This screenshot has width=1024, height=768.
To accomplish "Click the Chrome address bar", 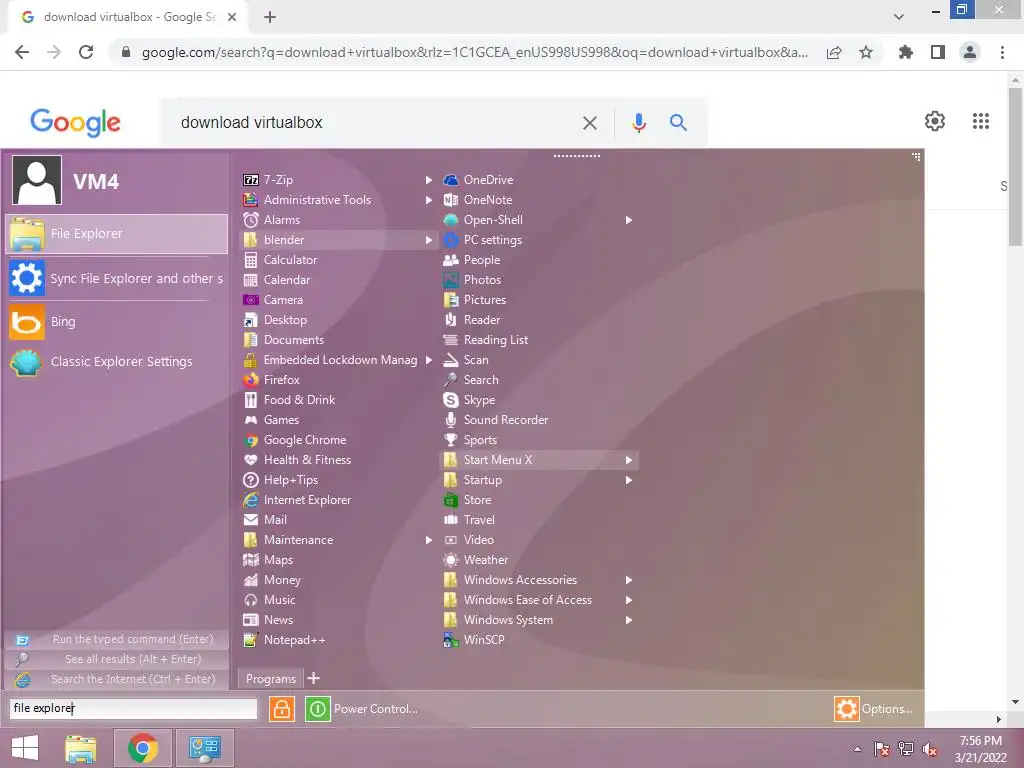I will [473, 52].
